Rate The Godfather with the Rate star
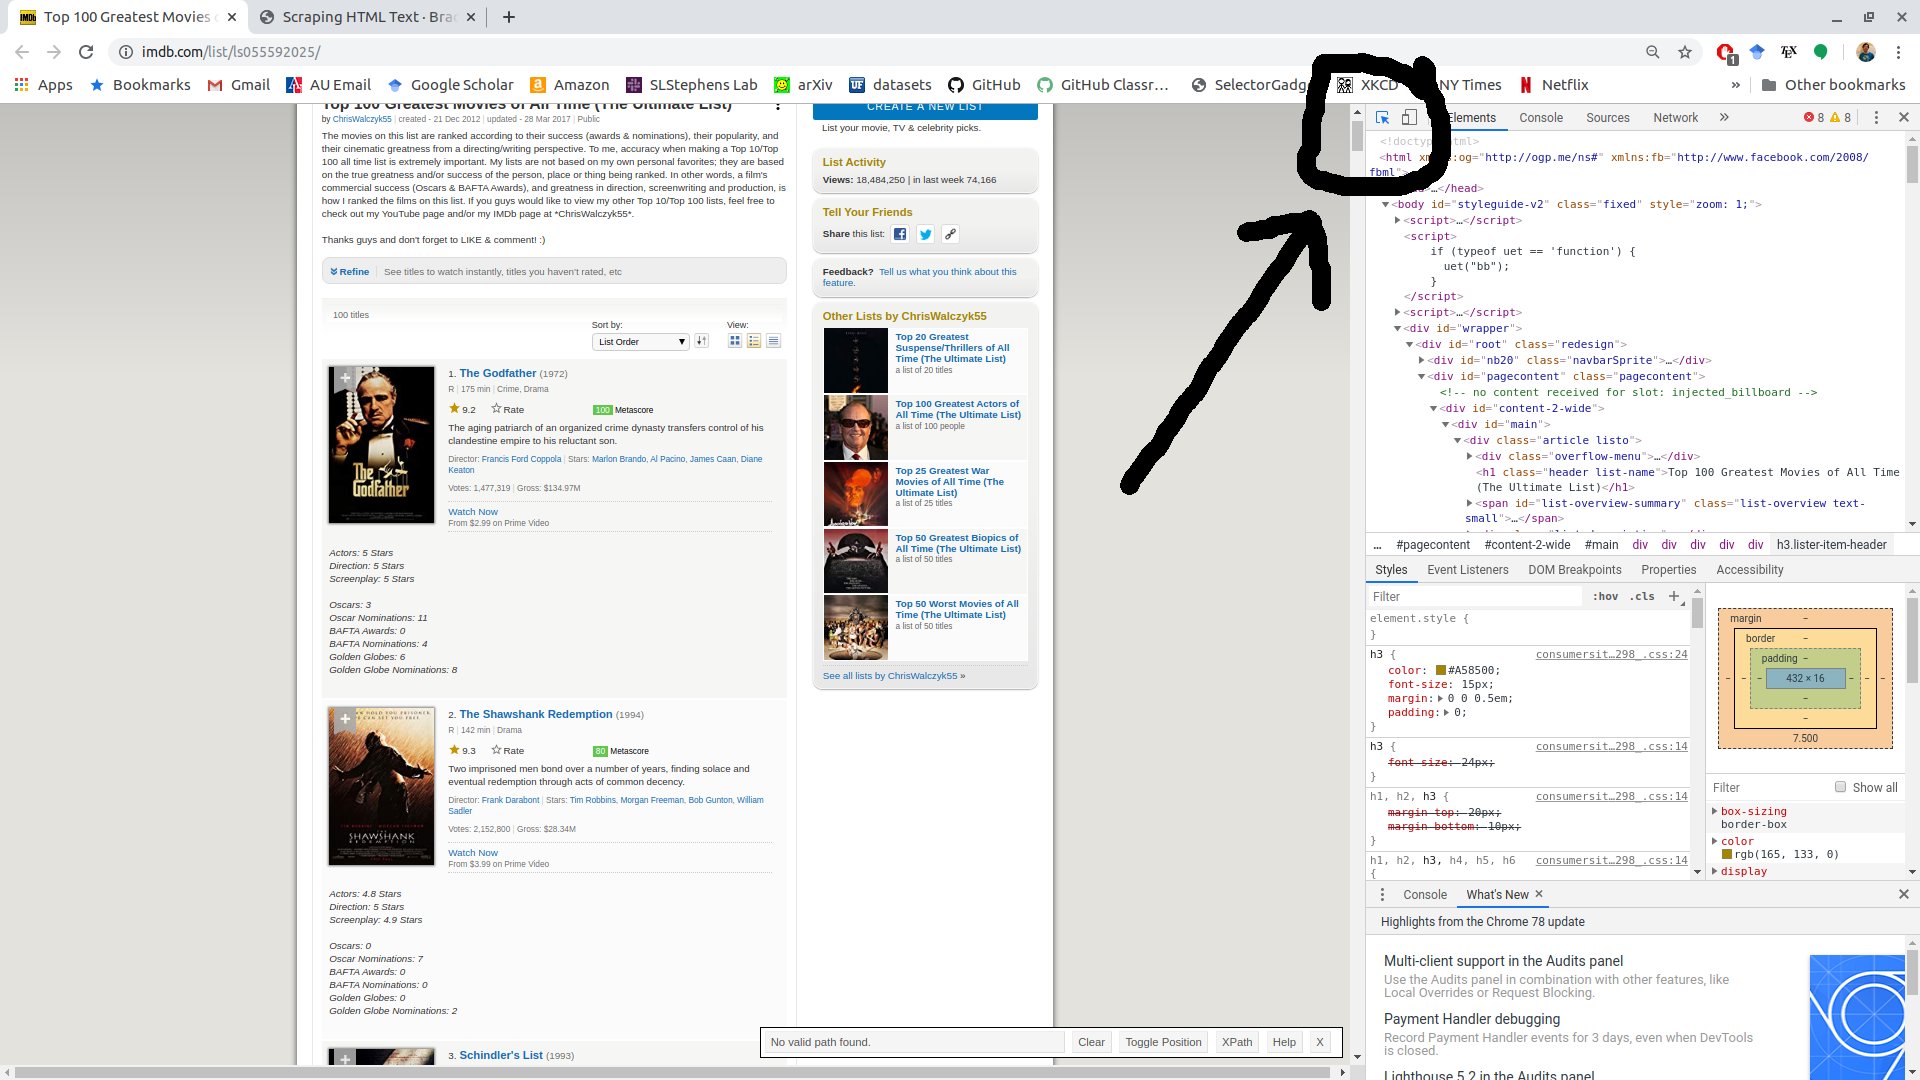This screenshot has width=1920, height=1080. pyautogui.click(x=507, y=409)
